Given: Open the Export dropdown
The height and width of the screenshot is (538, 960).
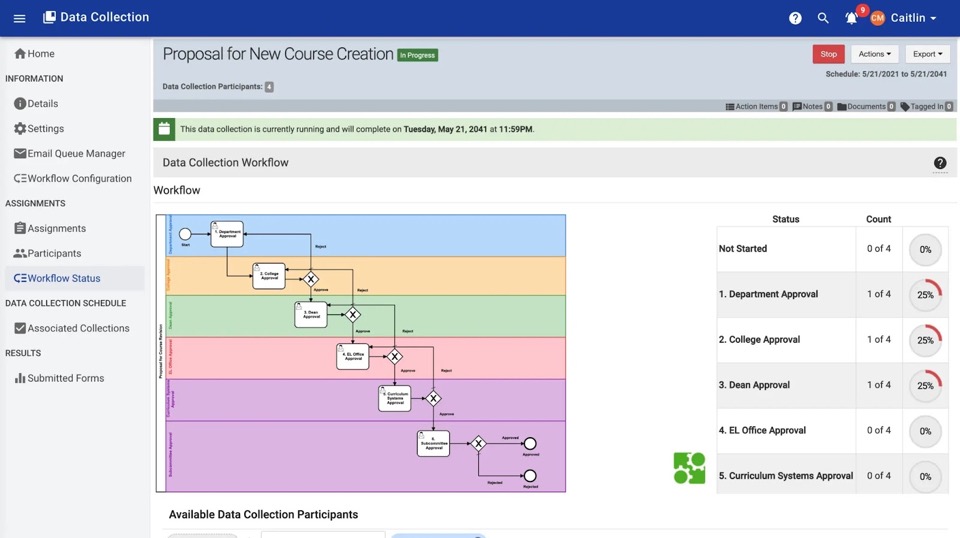Looking at the screenshot, I should pos(927,54).
